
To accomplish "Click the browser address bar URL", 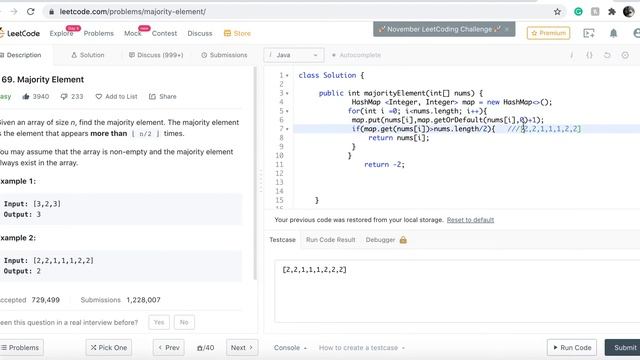I will pos(133,12).
